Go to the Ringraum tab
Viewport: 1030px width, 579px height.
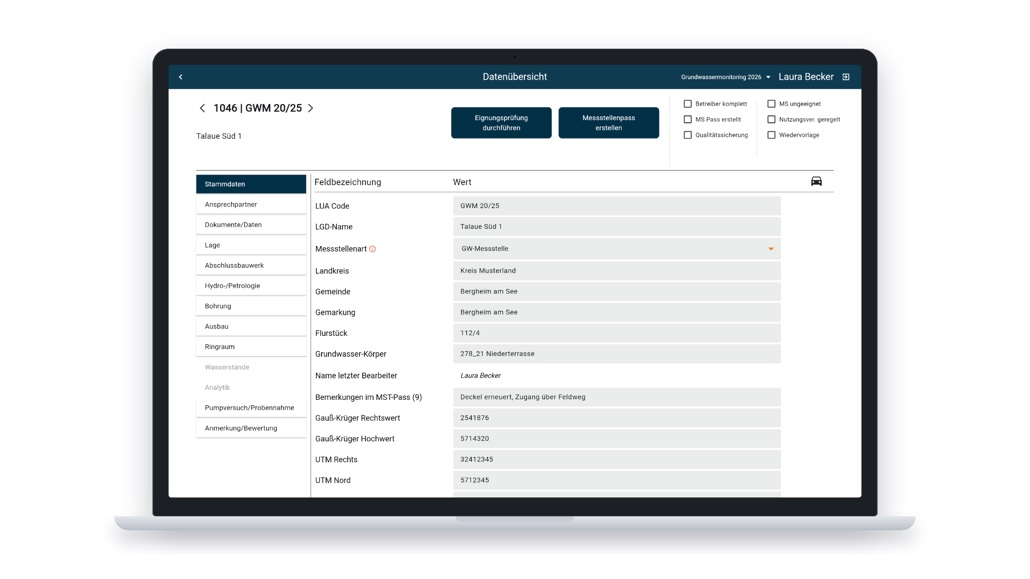pyautogui.click(x=251, y=347)
